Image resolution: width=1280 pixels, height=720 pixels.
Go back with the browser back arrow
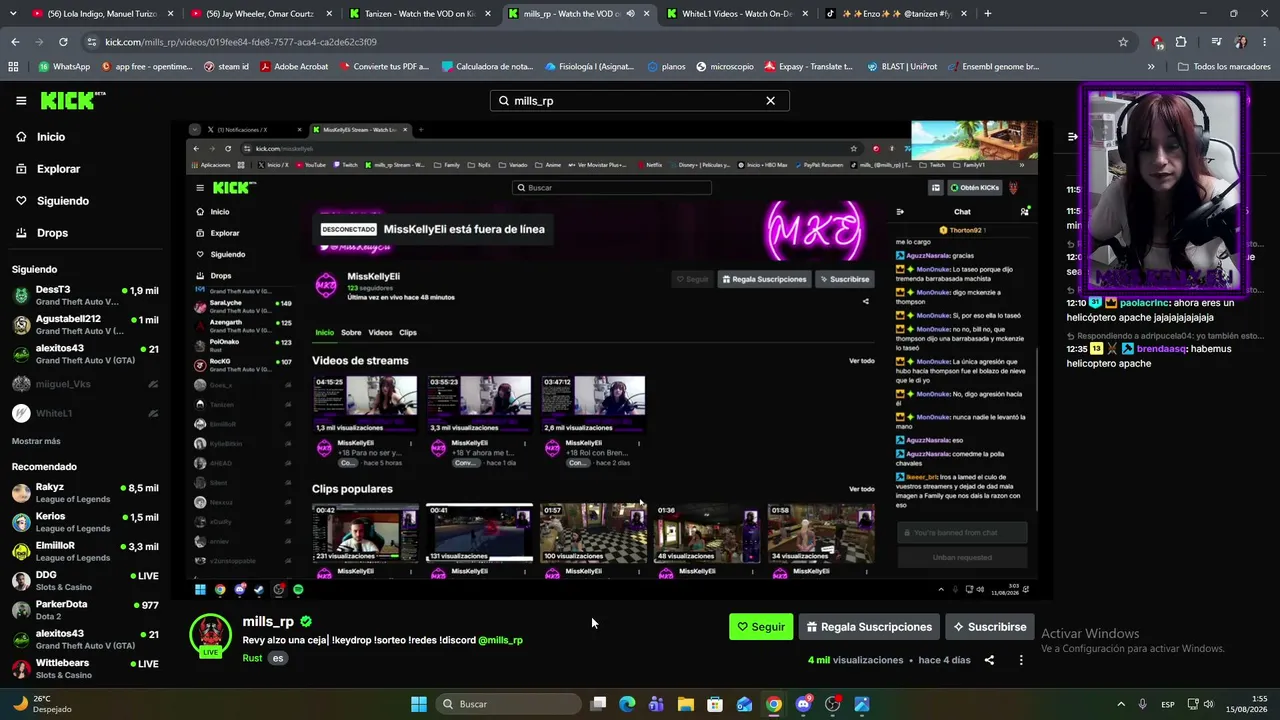(x=15, y=42)
